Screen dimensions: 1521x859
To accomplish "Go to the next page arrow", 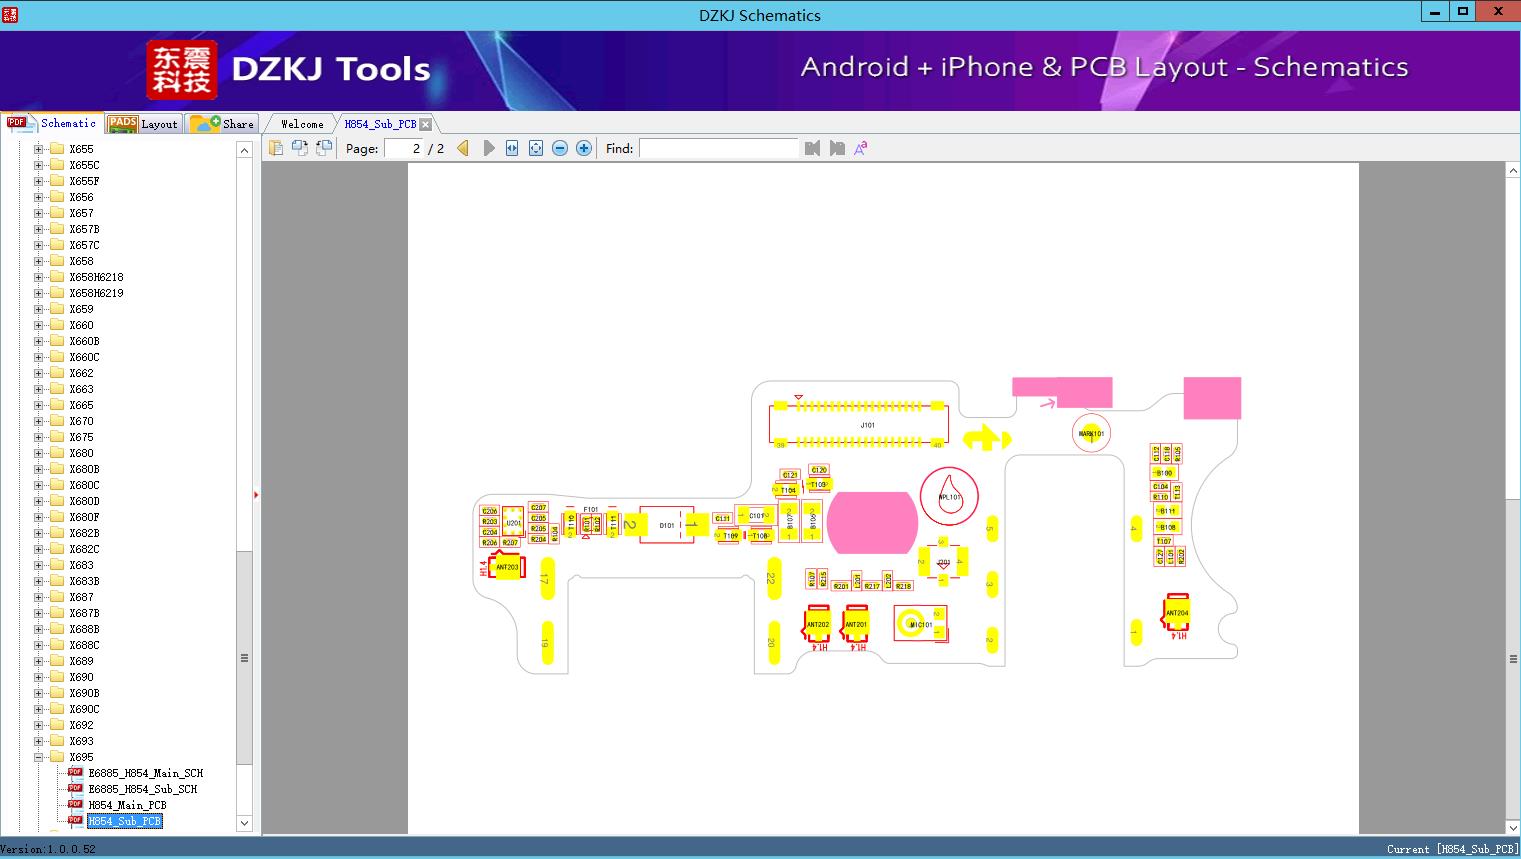I will [488, 148].
